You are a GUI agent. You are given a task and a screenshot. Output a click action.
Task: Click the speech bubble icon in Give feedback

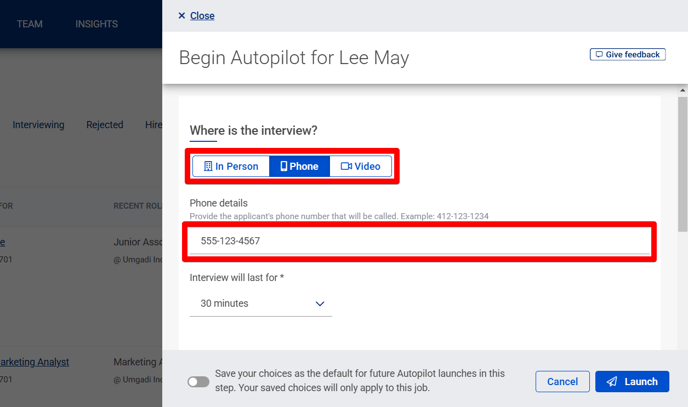(599, 54)
